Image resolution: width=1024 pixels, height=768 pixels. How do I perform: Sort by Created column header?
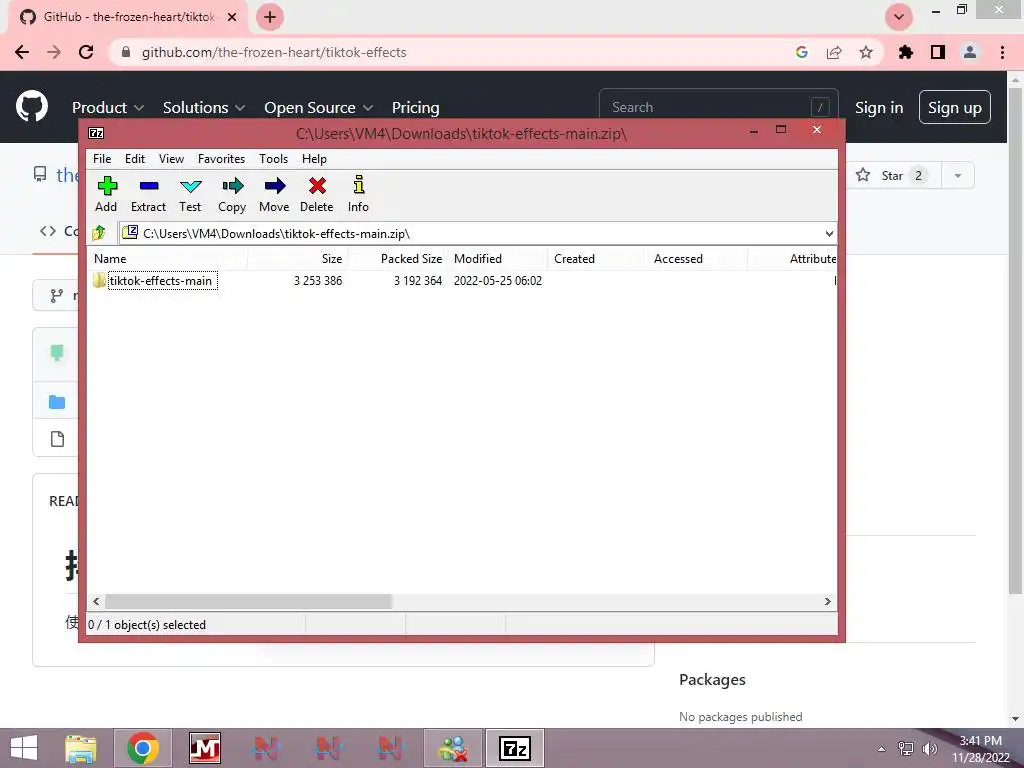tap(597, 259)
